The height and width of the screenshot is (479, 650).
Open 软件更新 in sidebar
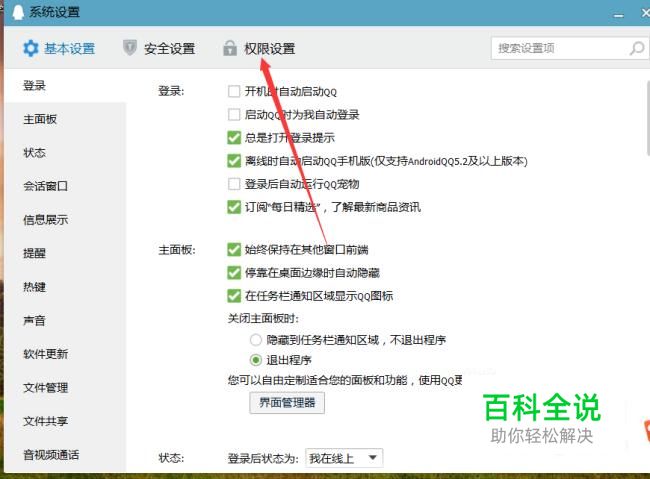(46, 354)
